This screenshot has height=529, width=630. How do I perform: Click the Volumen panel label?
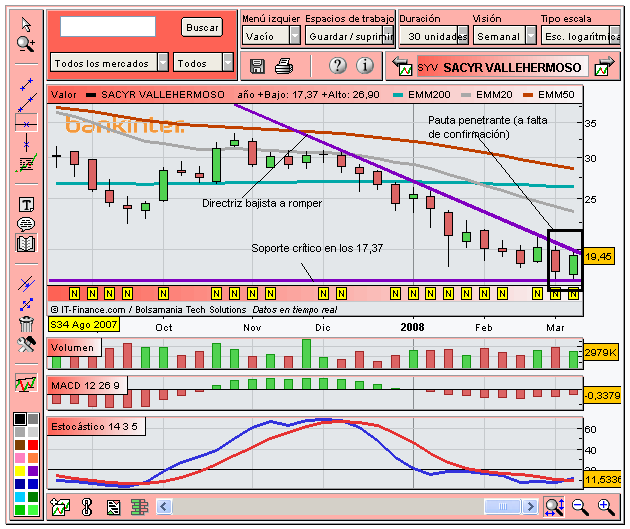74,347
